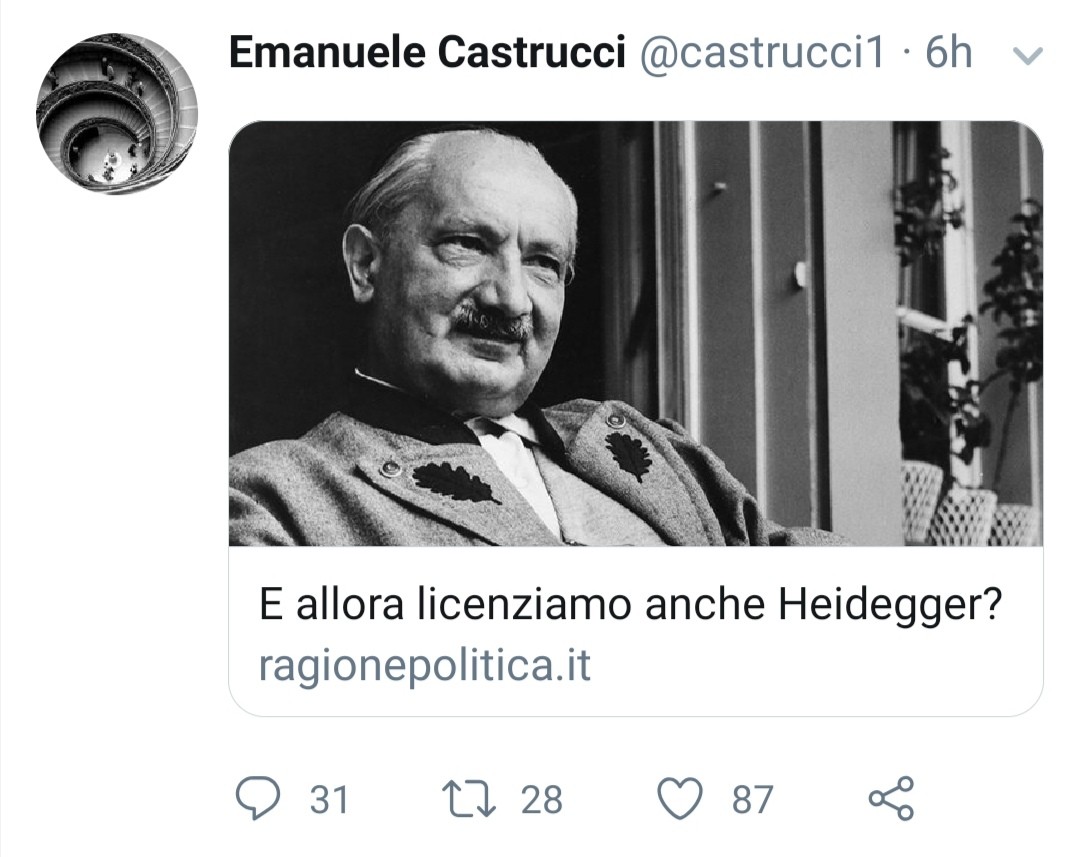The width and height of the screenshot is (1080, 857).
Task: Expand tweet options chevron
Action: [x=1028, y=55]
